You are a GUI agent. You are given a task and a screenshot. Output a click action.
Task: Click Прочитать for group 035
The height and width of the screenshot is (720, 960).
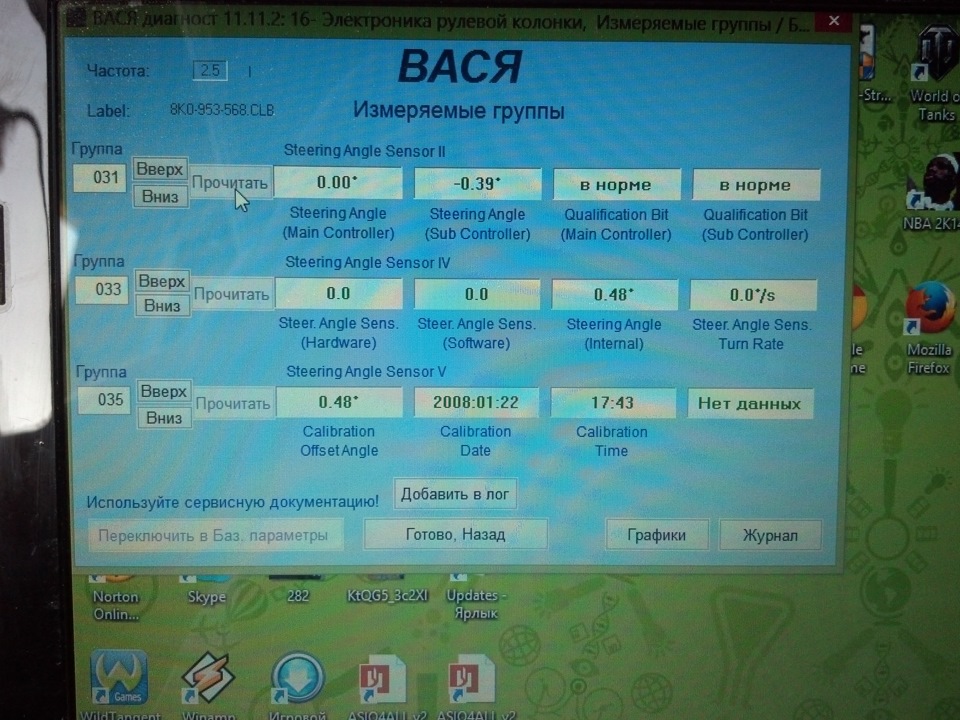233,403
